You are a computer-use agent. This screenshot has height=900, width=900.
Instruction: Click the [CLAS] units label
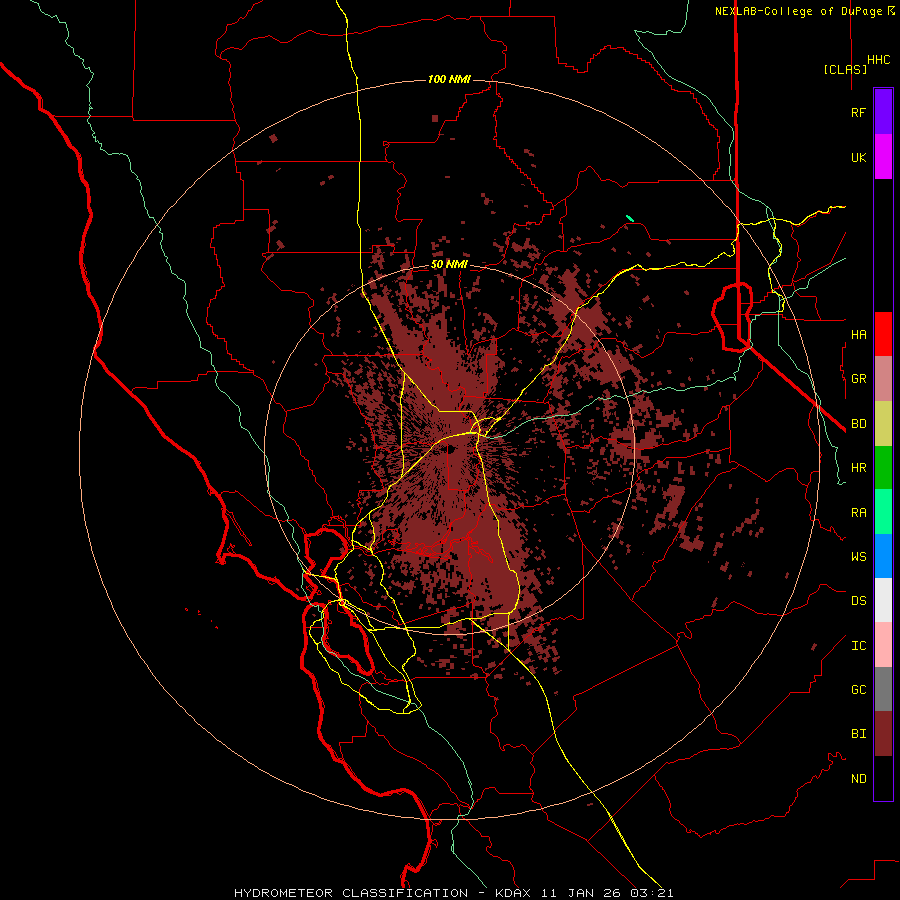pos(845,69)
